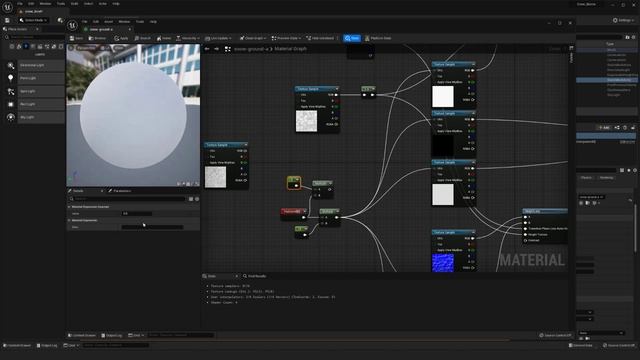Open the File menu of the material editor
The image size is (640, 360).
point(84,22)
